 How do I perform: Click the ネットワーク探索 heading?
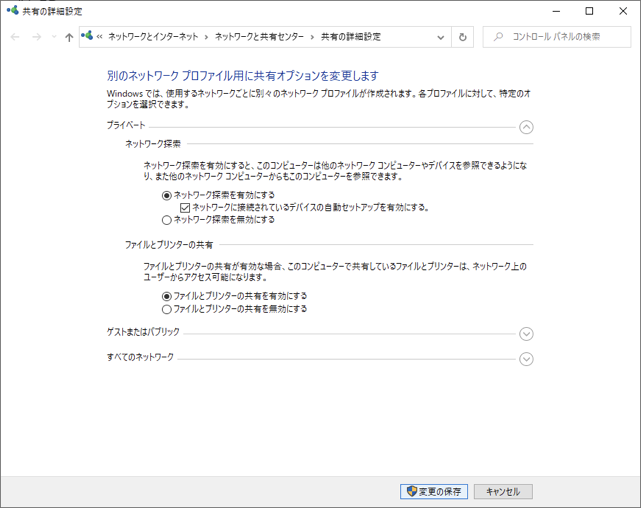[153, 144]
